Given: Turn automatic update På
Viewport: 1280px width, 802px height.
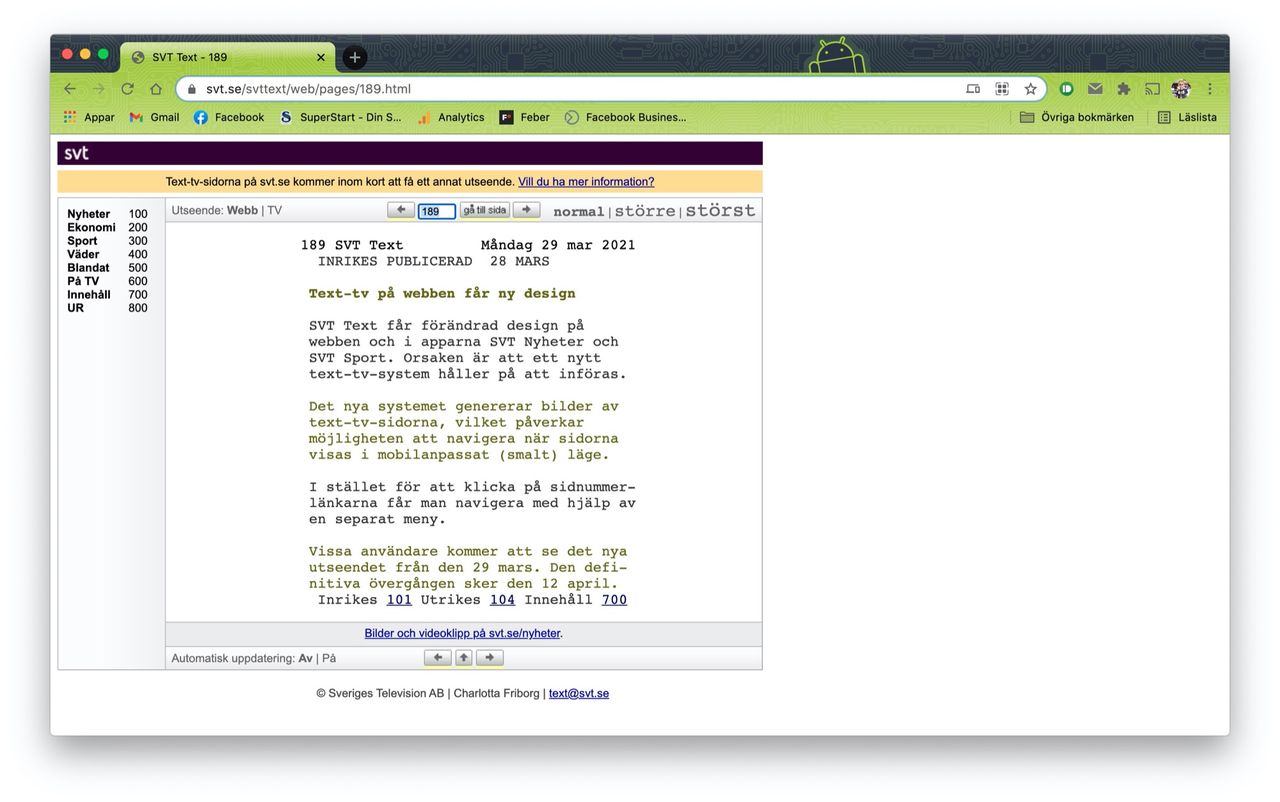Looking at the screenshot, I should (x=329, y=658).
